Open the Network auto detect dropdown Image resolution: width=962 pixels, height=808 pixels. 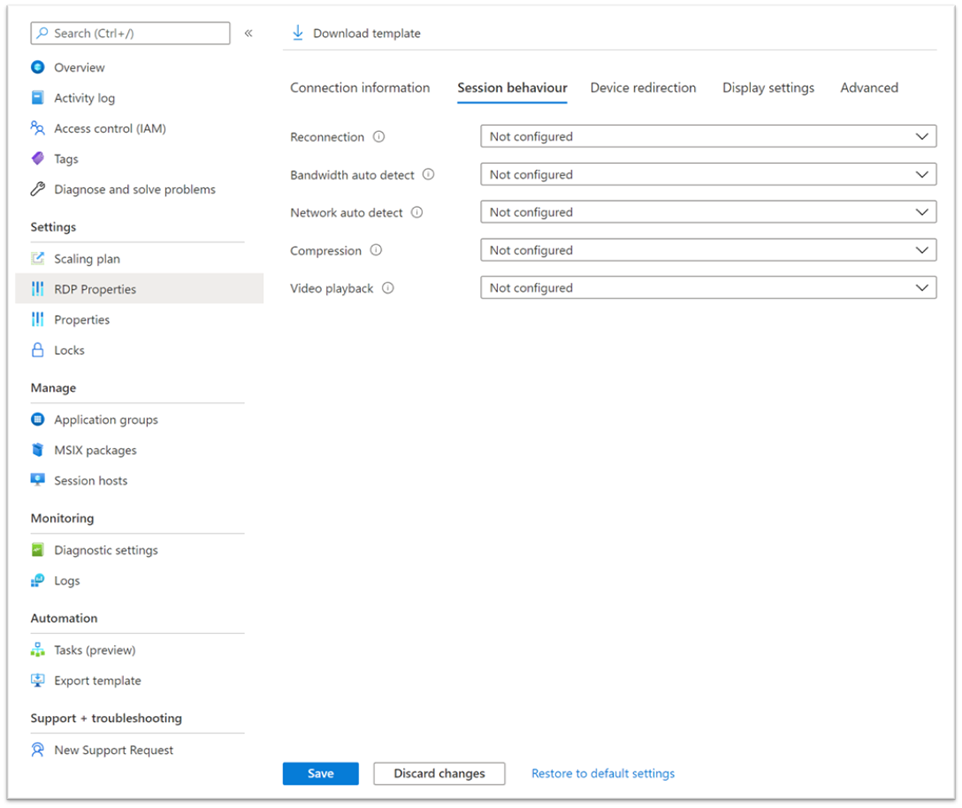coord(708,212)
